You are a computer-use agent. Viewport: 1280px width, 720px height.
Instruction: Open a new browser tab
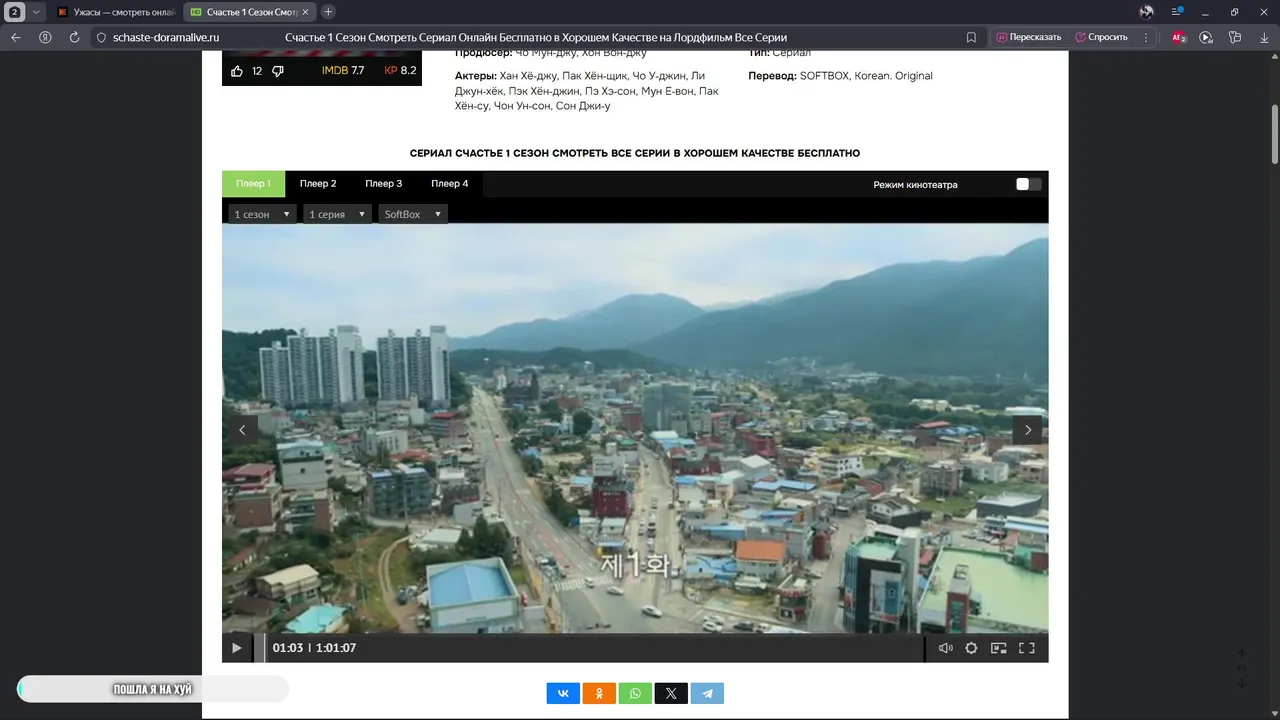click(328, 12)
